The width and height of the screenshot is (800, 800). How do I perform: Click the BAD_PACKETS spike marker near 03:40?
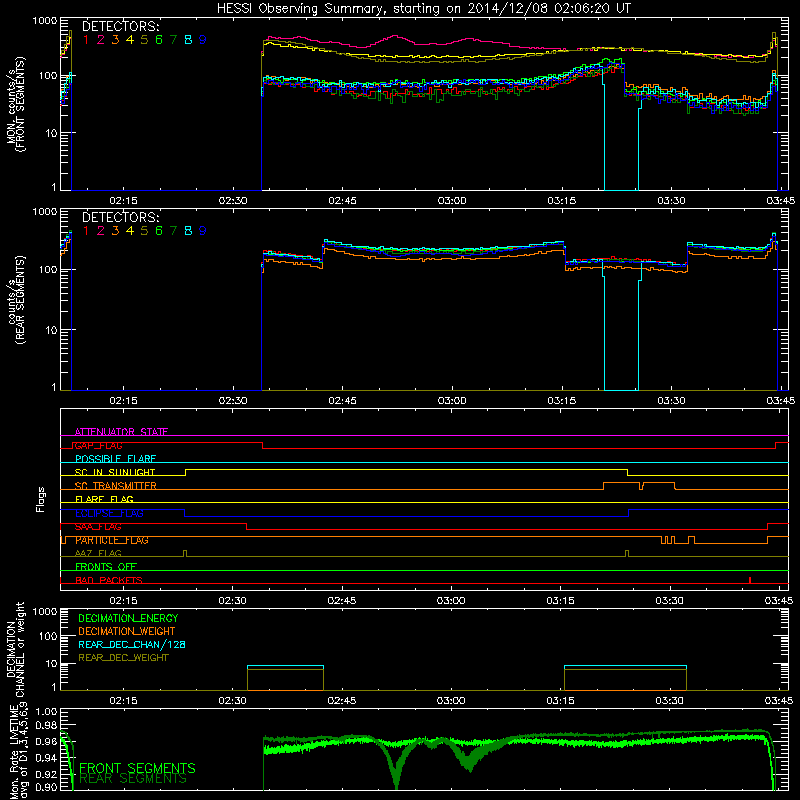[x=749, y=580]
